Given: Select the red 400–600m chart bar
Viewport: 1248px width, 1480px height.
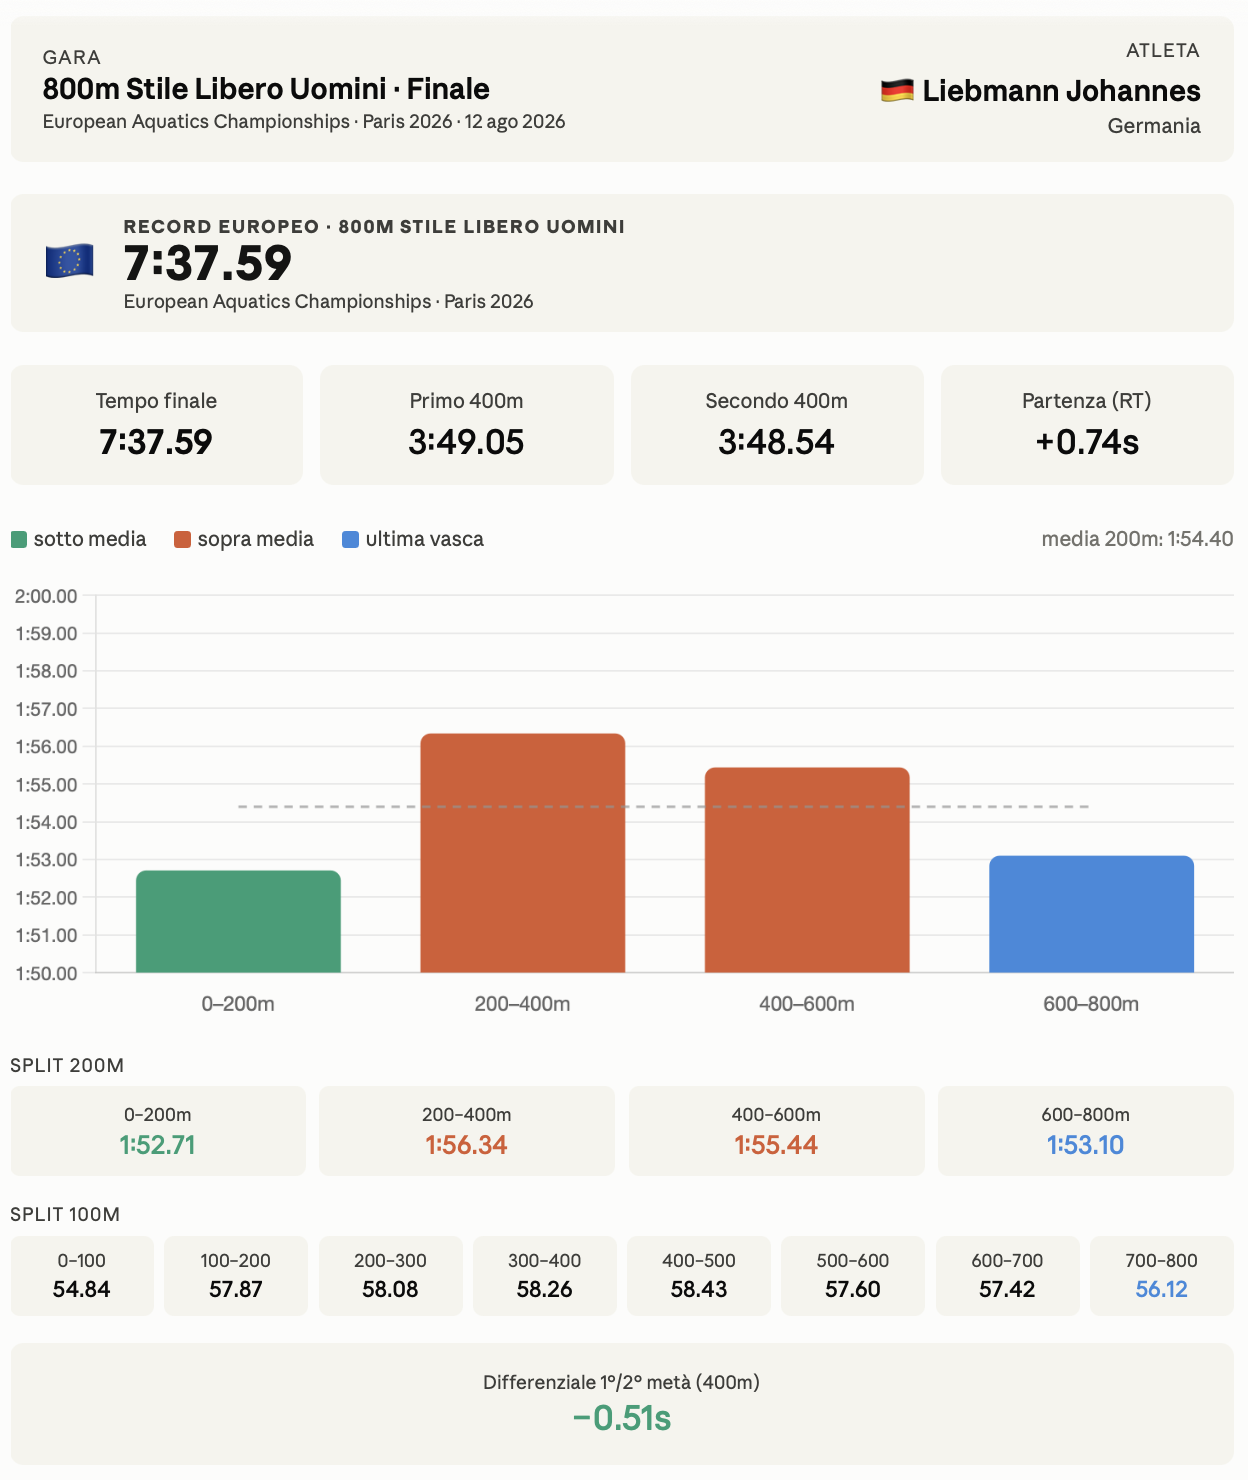Looking at the screenshot, I should coord(807,870).
